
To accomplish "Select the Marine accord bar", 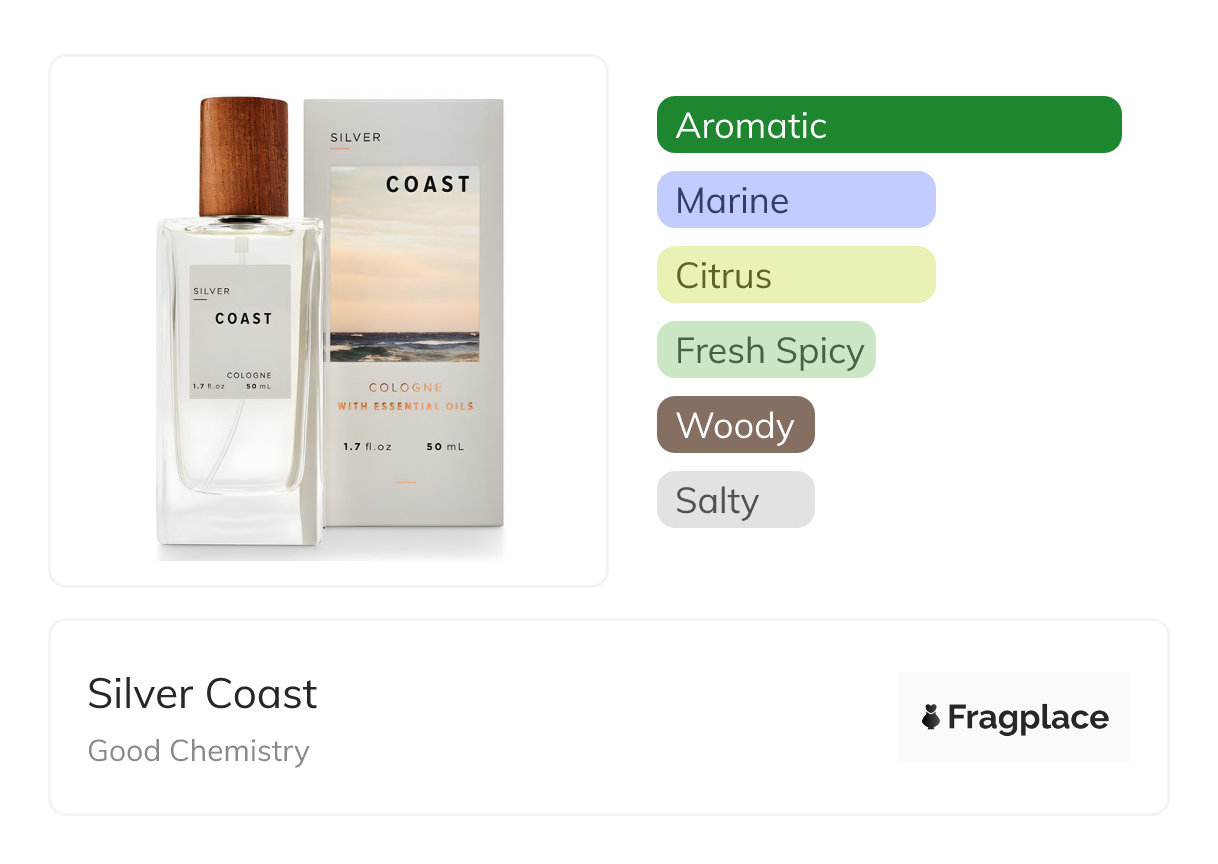I will pos(795,200).
